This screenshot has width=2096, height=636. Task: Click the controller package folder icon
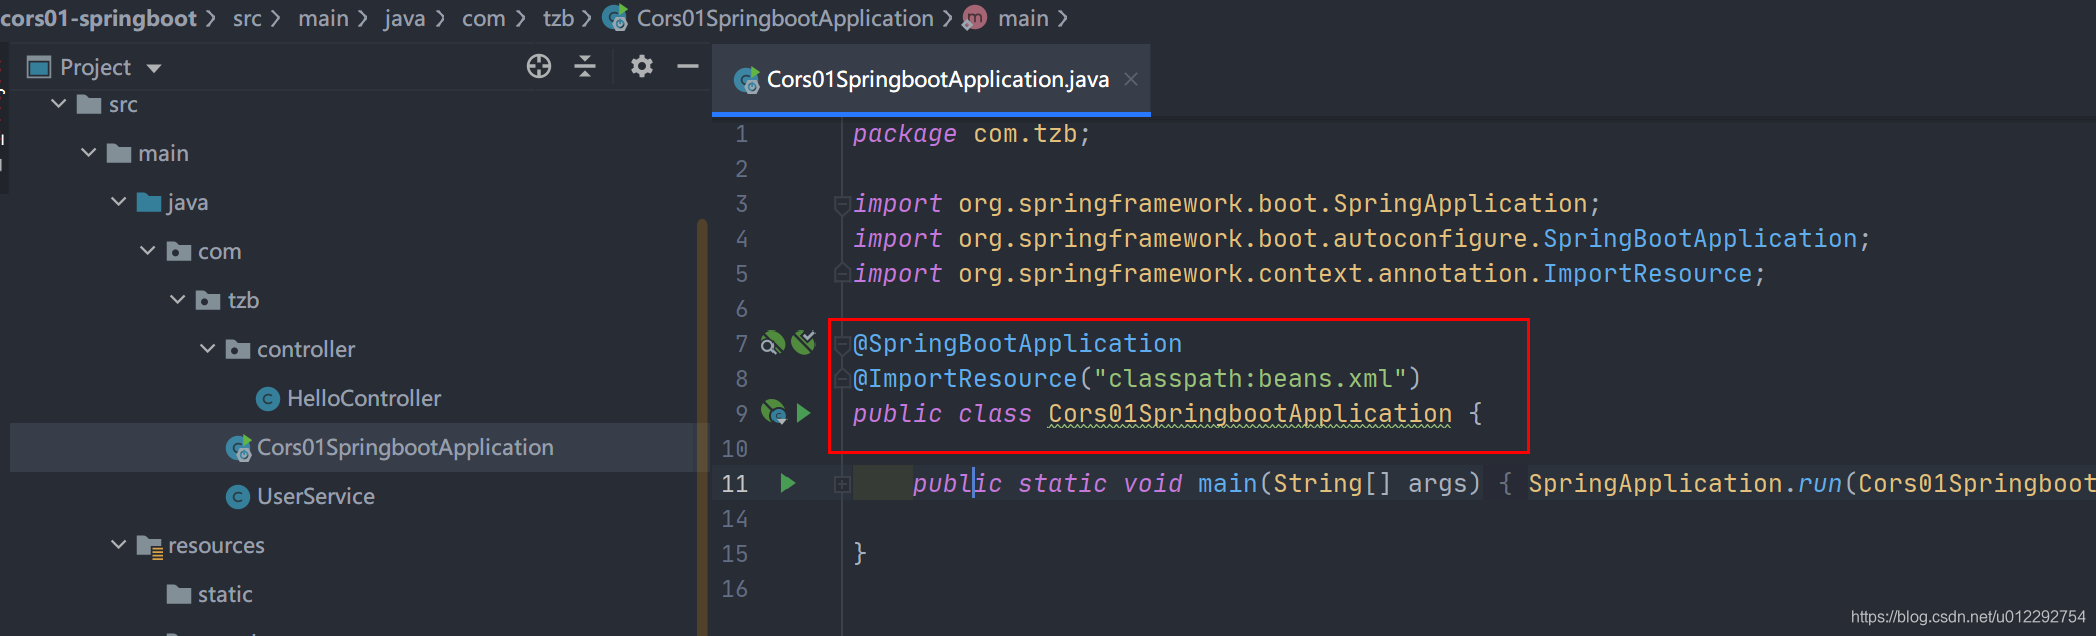pyautogui.click(x=238, y=349)
